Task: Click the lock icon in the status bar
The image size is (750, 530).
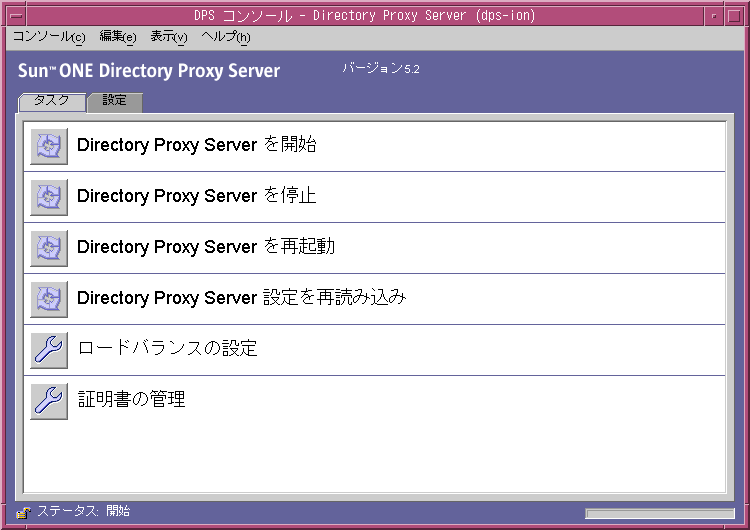Action: coord(23,513)
